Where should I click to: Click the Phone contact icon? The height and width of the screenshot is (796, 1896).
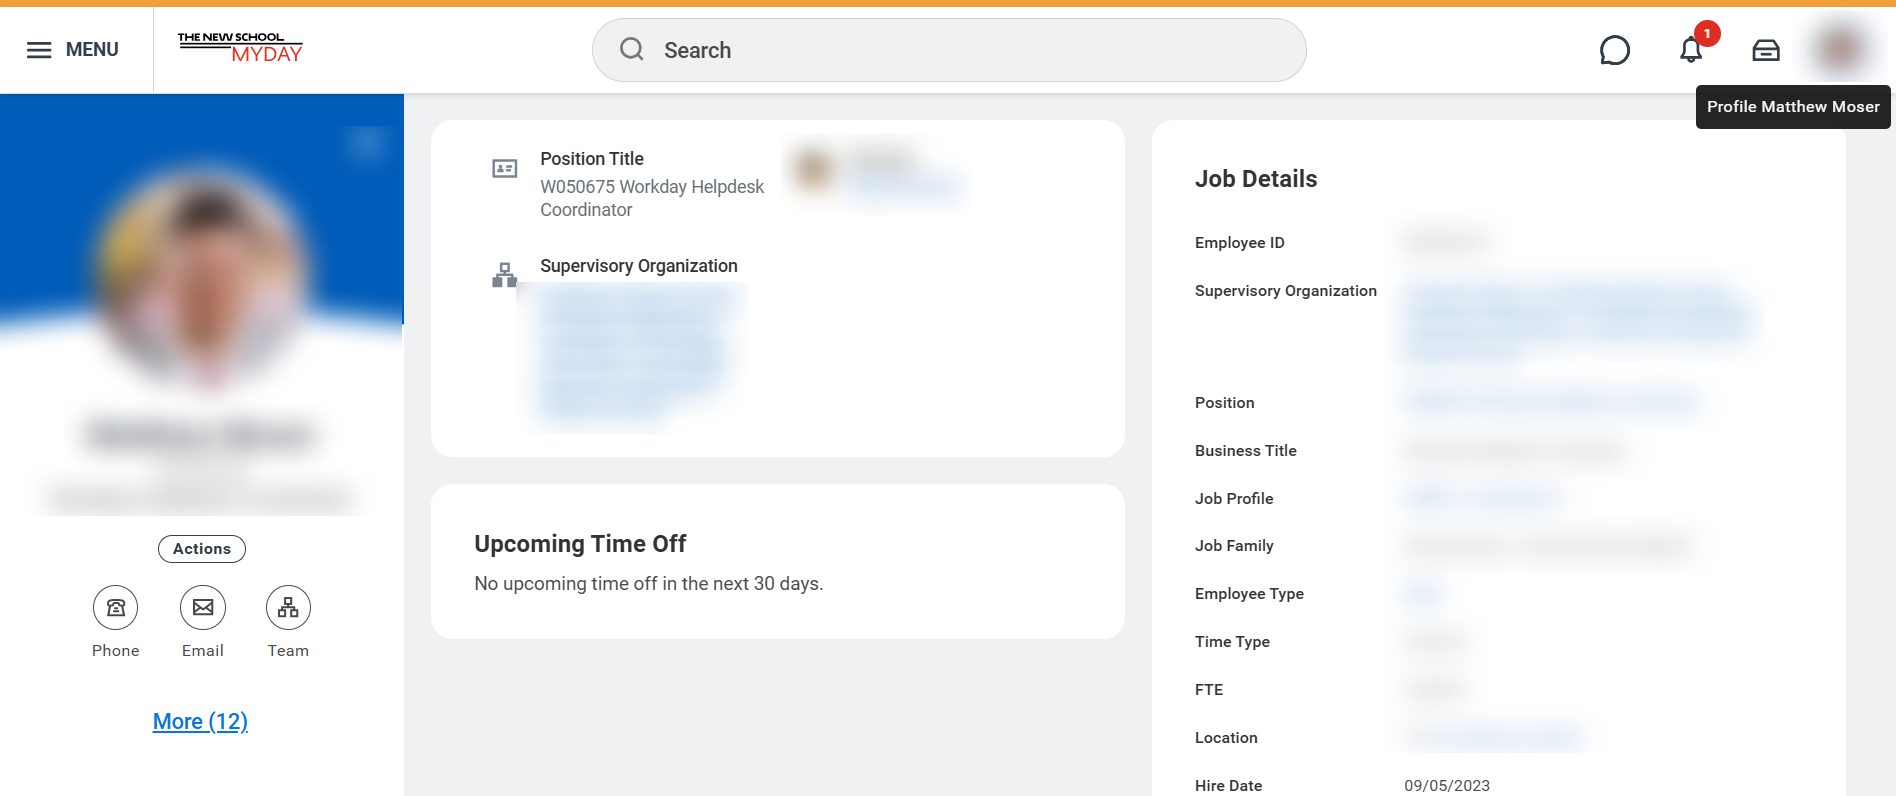[x=116, y=608]
